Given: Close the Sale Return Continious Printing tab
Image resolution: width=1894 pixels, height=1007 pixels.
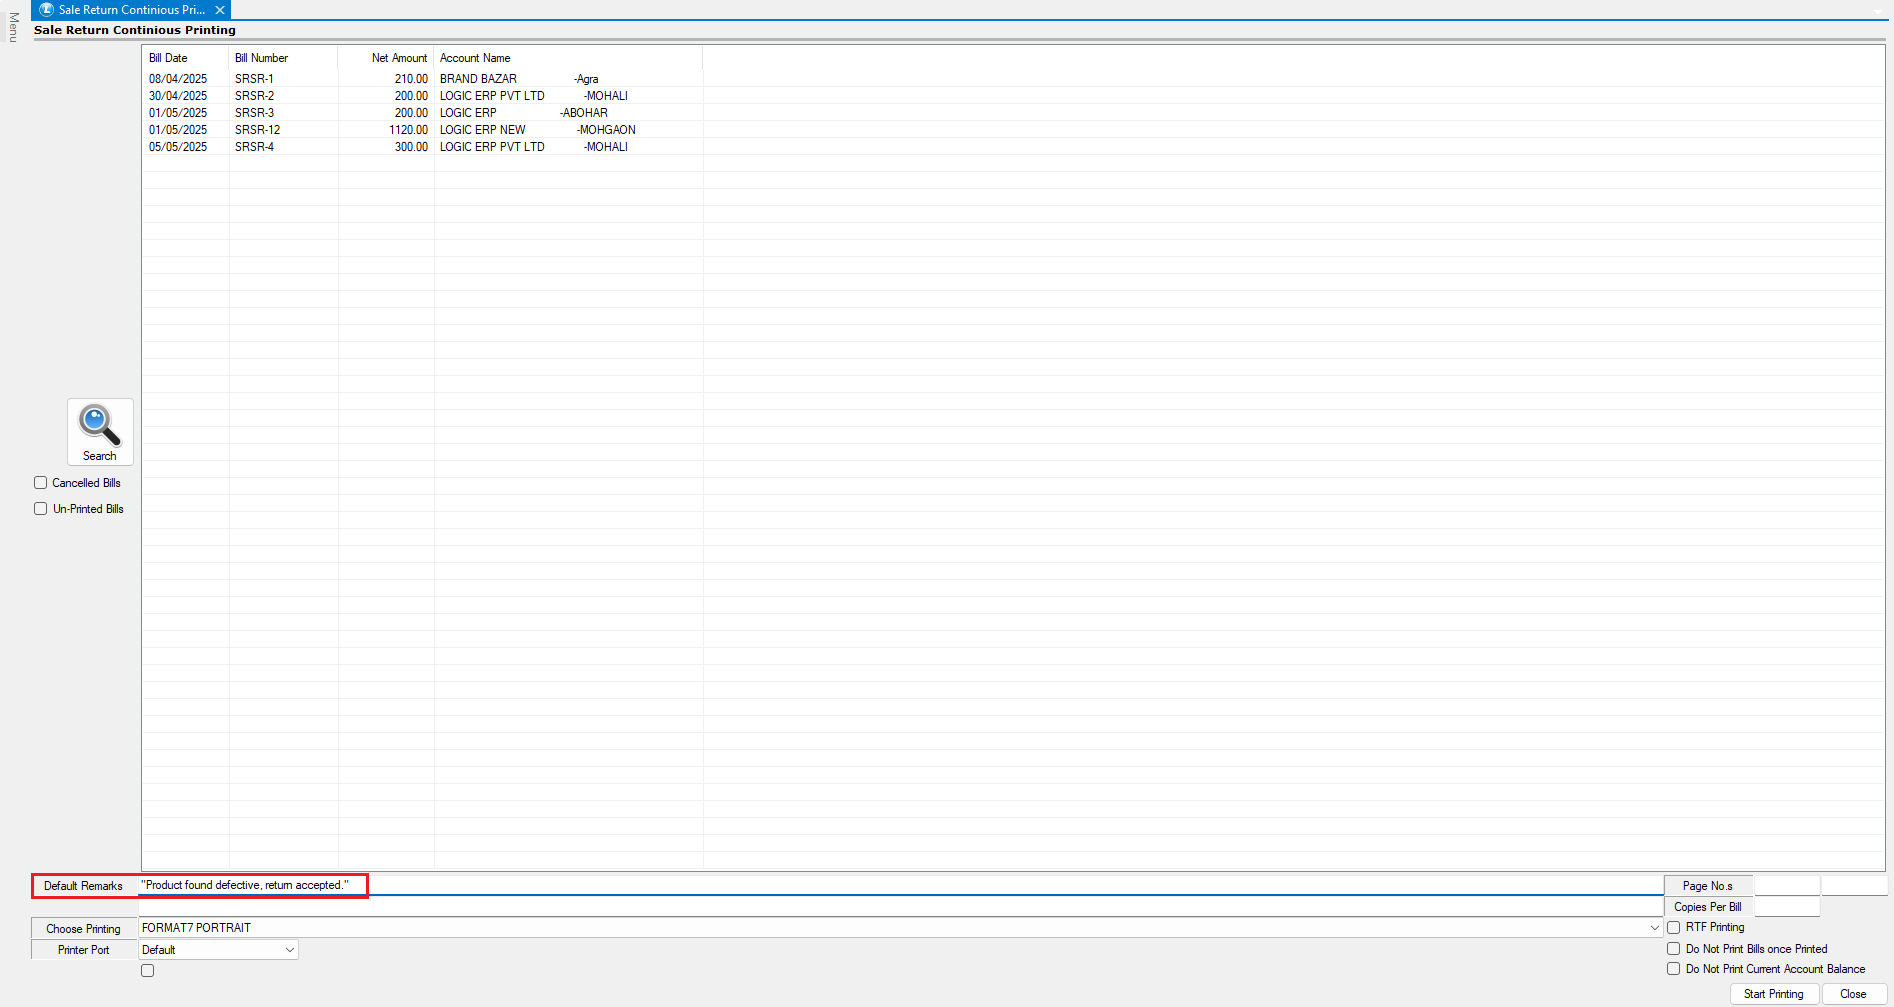Looking at the screenshot, I should (220, 10).
